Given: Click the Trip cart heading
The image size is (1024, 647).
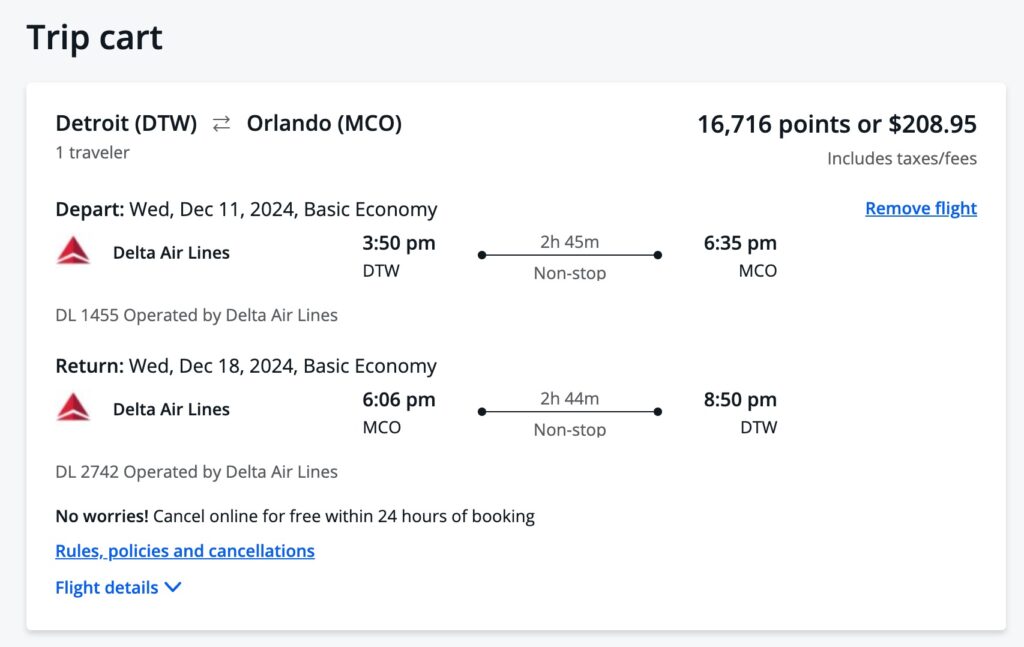Looking at the screenshot, I should [94, 38].
